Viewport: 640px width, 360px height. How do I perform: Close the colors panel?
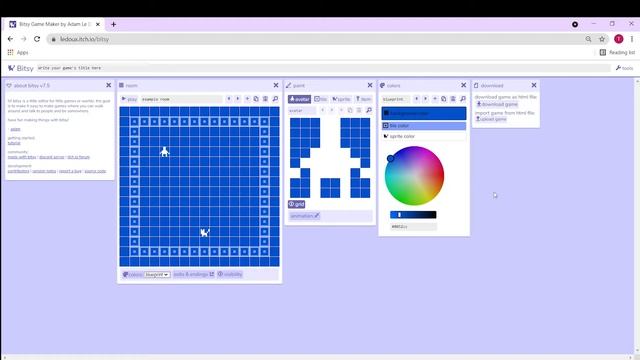463,85
